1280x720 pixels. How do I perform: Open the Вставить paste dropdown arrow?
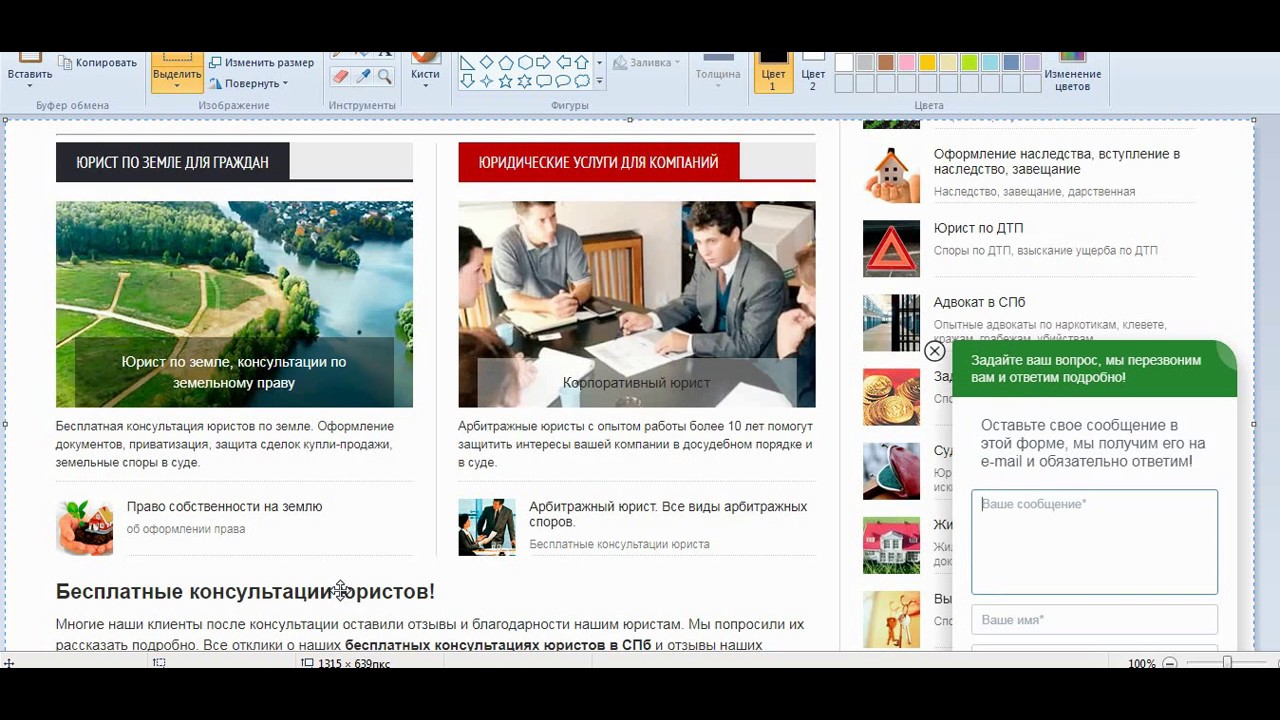tap(30, 86)
